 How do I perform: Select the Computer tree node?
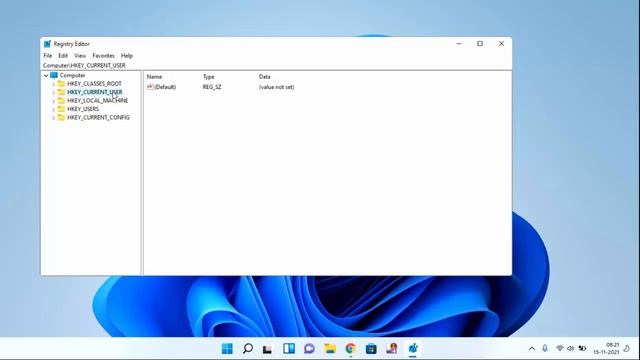[72, 76]
